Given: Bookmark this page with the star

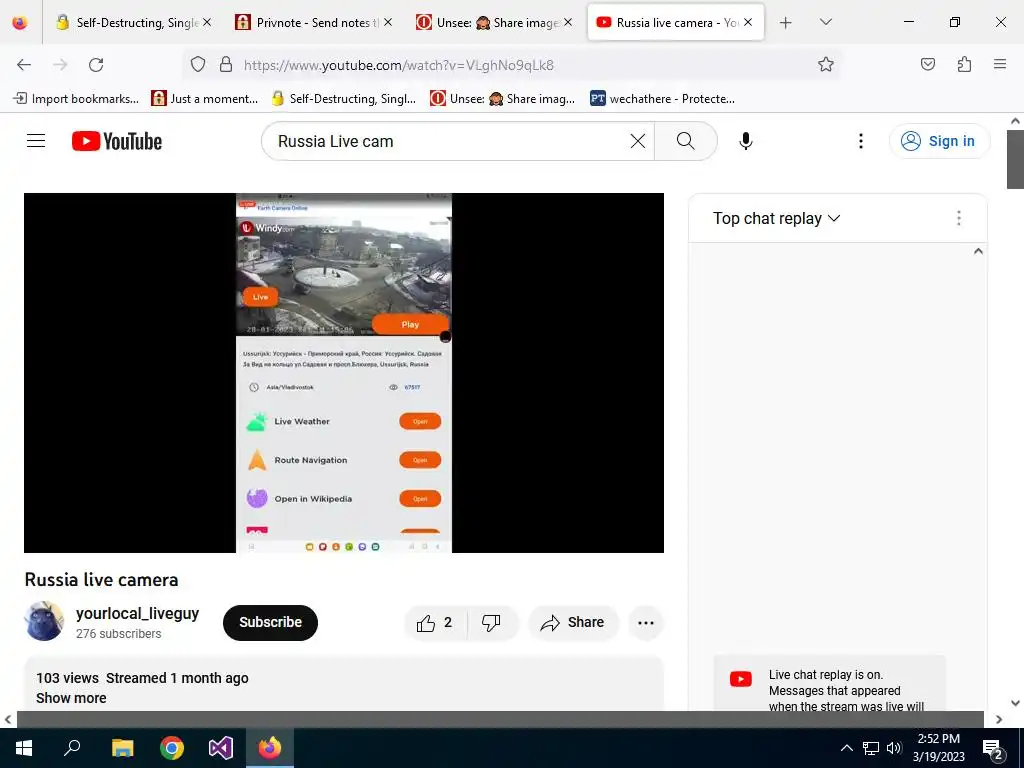Looking at the screenshot, I should click(x=825, y=65).
